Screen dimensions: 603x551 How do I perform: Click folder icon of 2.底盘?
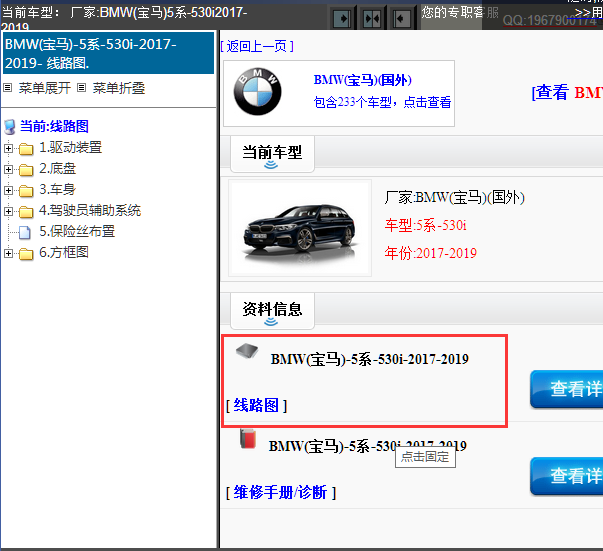click(26, 170)
